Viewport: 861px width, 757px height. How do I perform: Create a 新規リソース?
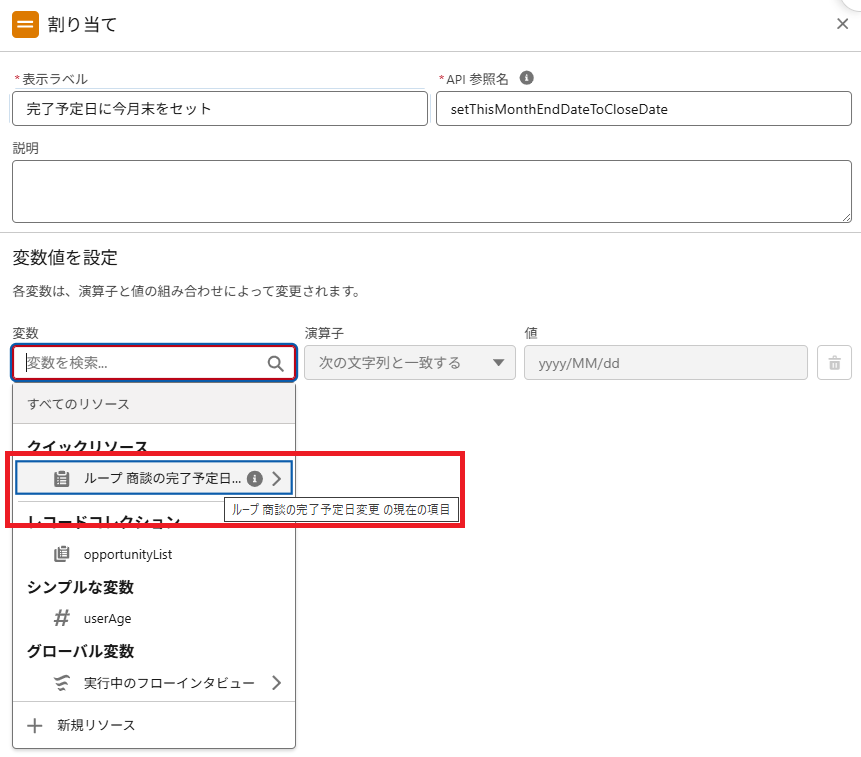click(x=154, y=725)
